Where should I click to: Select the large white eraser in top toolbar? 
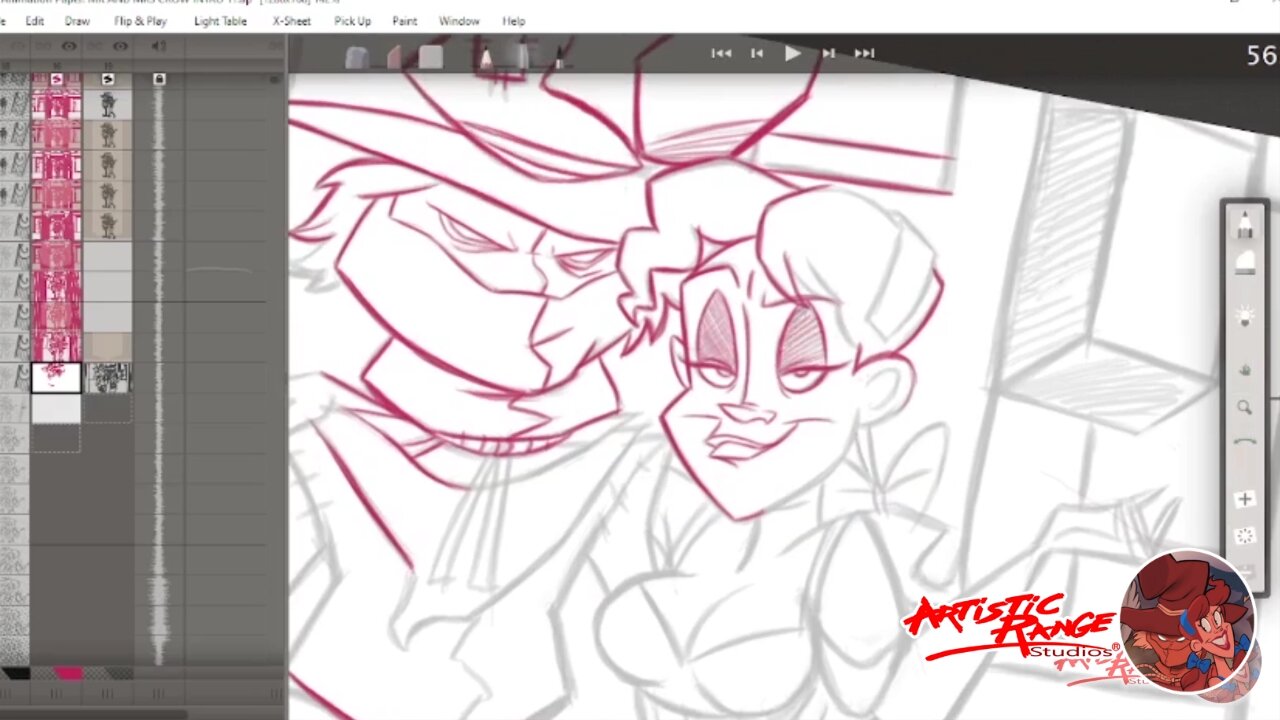(431, 57)
